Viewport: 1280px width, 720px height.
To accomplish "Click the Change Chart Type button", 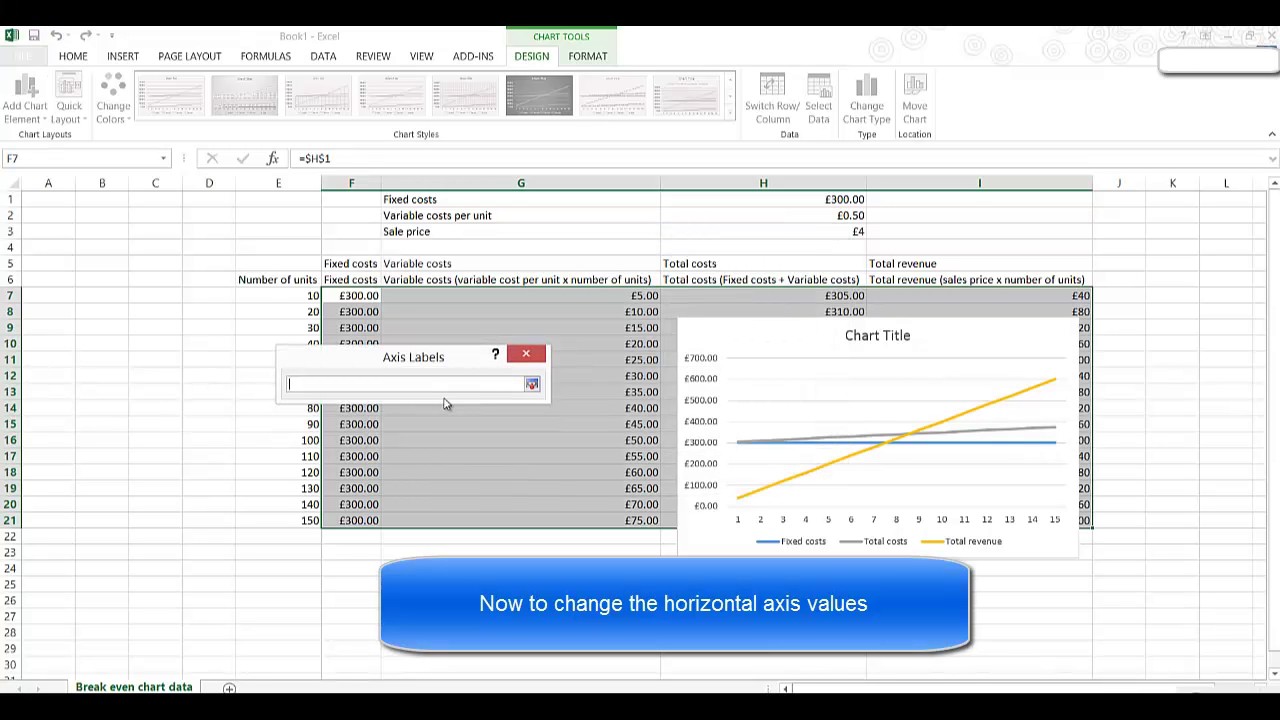I will click(866, 99).
